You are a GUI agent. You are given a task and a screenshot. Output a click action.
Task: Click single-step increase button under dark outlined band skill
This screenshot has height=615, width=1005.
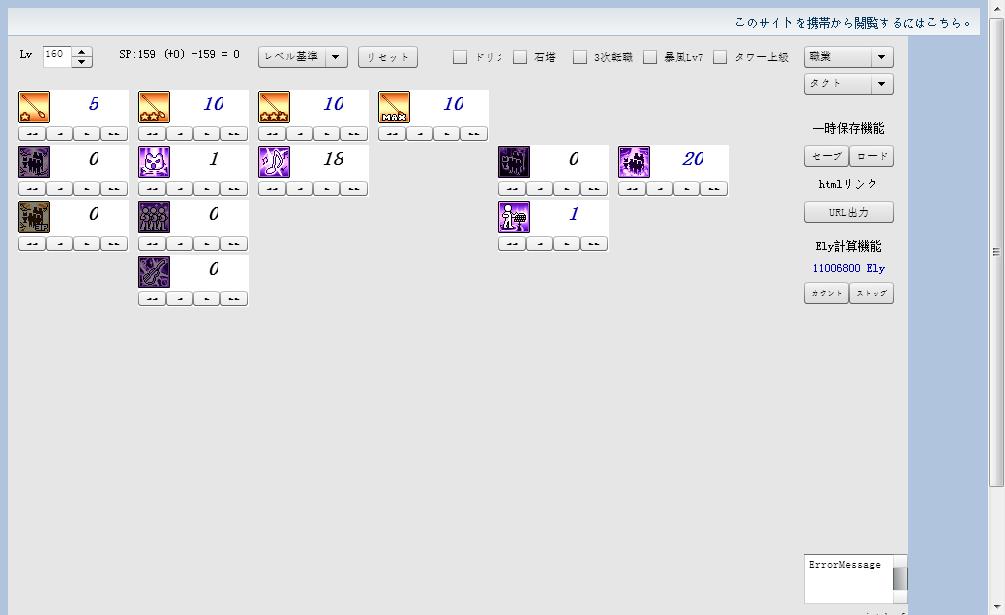[566, 188]
